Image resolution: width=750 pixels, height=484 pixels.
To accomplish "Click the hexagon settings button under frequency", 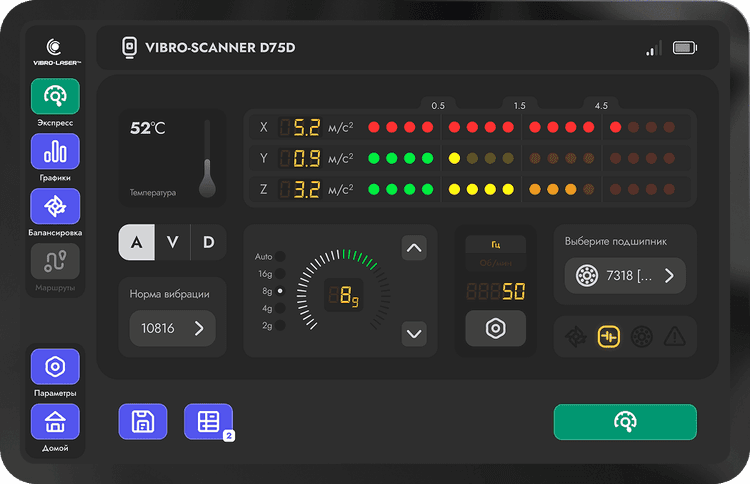I will coord(495,329).
